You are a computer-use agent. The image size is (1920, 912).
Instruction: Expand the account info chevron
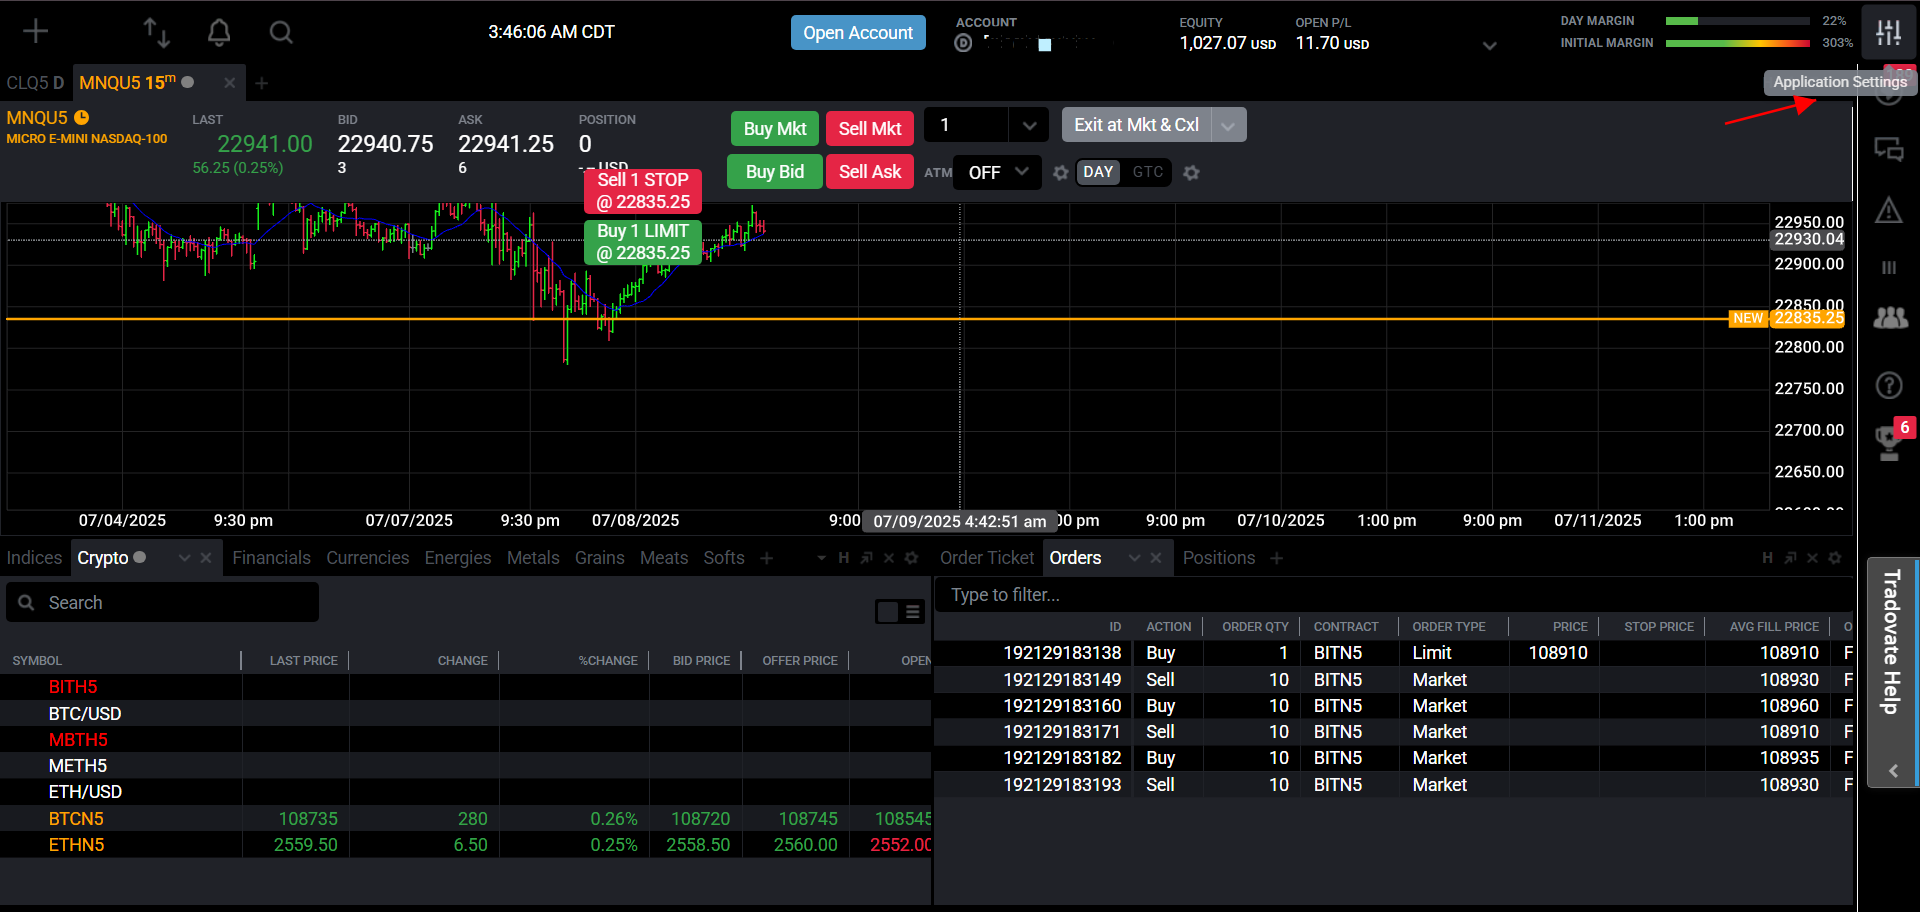point(1489,45)
